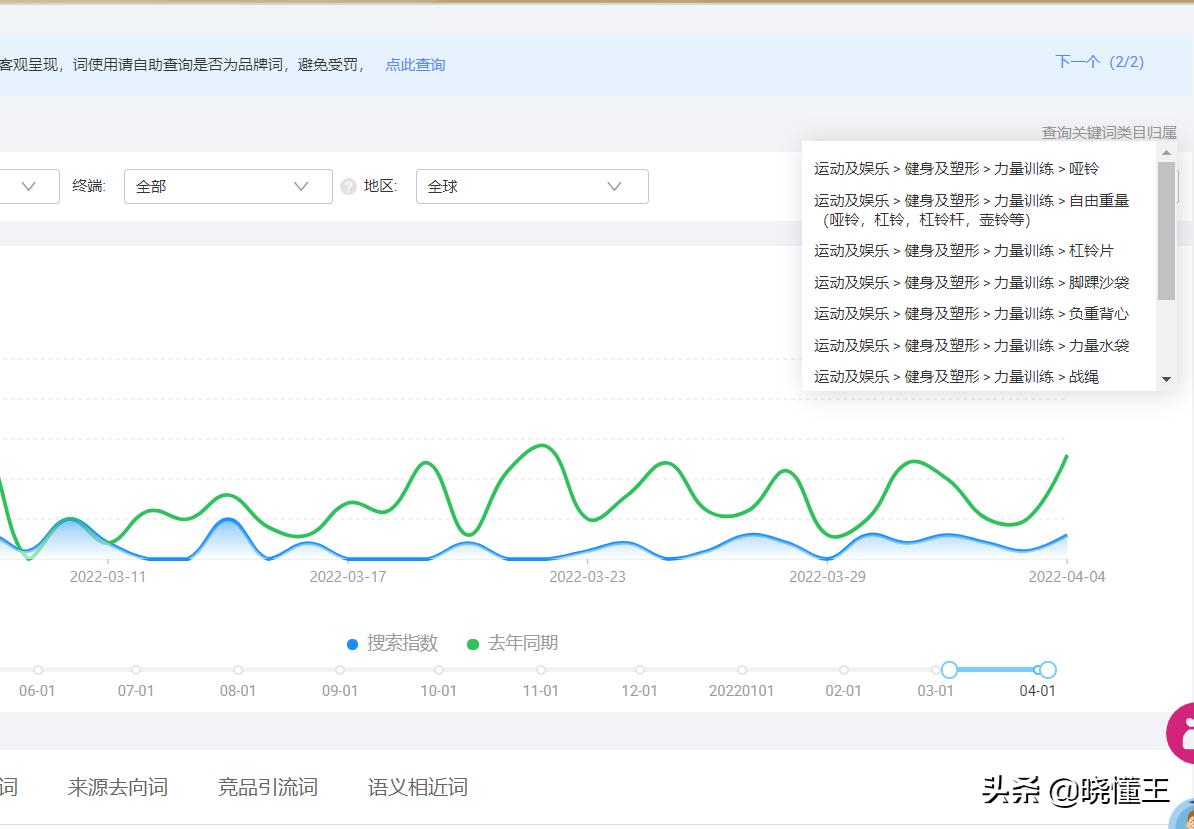The width and height of the screenshot is (1194, 829).
Task: Click the 点此查询 link
Action: [x=414, y=63]
